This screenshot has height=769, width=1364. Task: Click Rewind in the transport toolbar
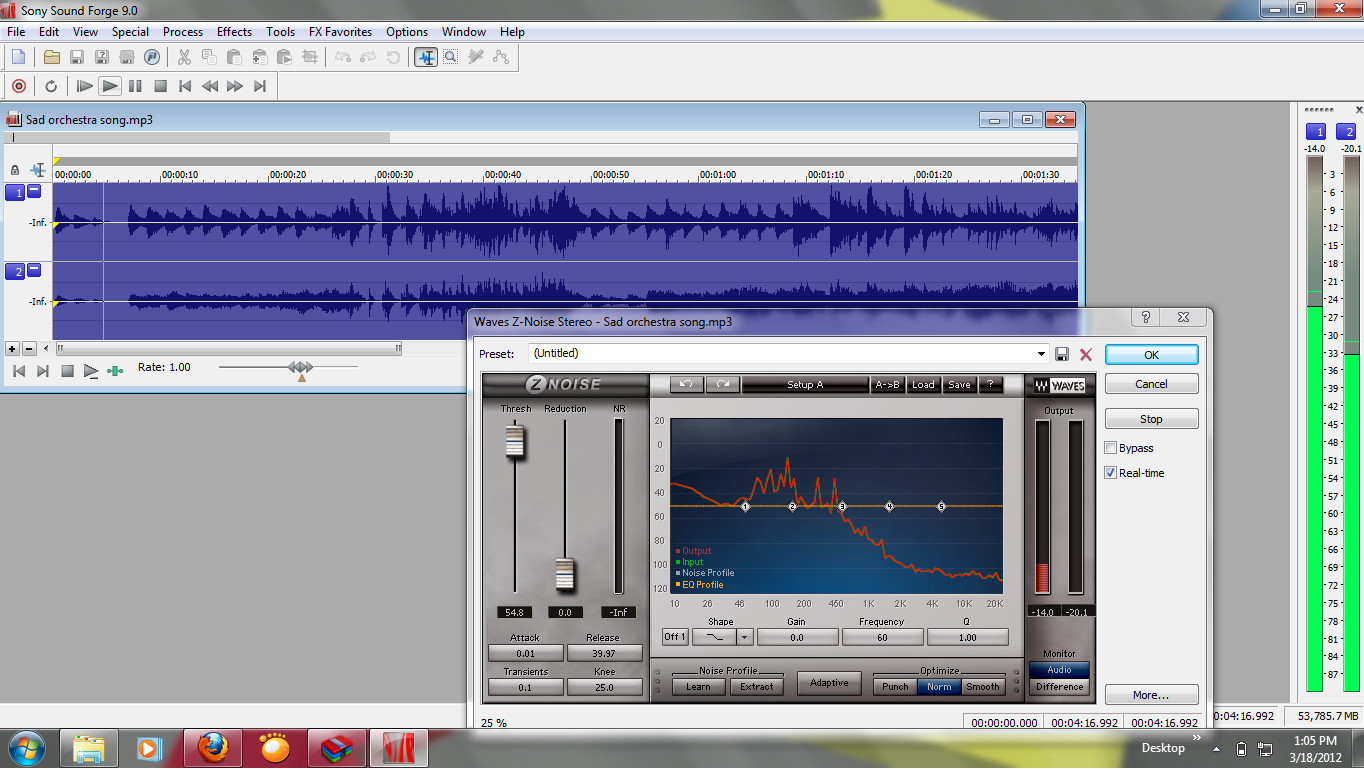[210, 86]
